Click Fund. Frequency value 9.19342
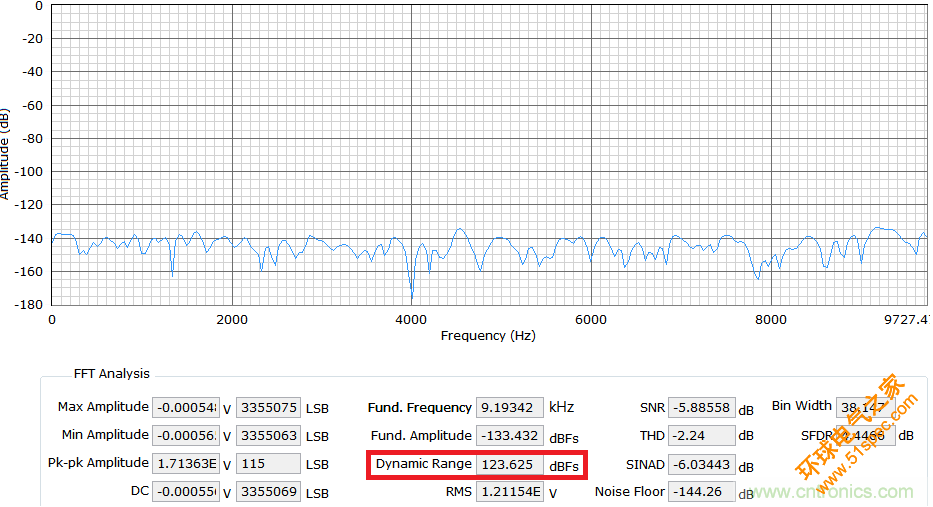The image size is (933, 507). [510, 408]
